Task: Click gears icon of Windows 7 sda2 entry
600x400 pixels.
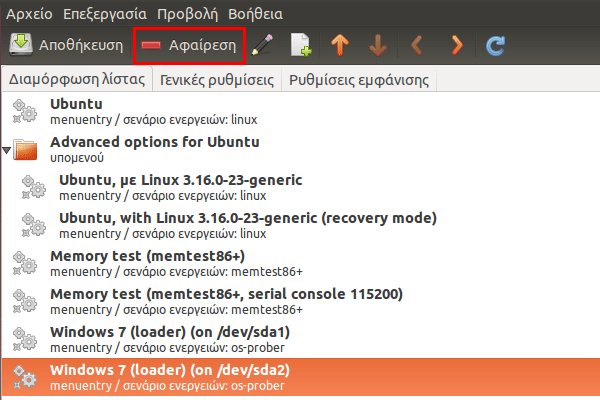Action: click(25, 377)
